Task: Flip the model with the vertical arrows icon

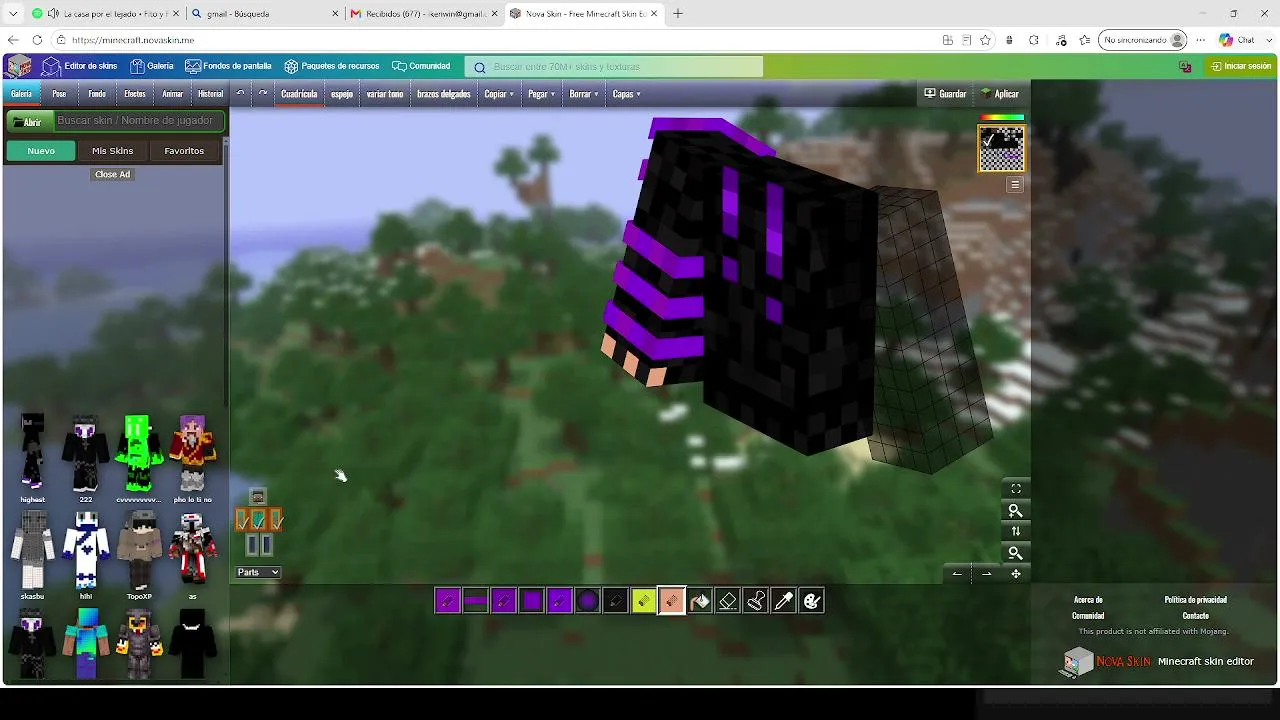Action: pyautogui.click(x=1016, y=531)
